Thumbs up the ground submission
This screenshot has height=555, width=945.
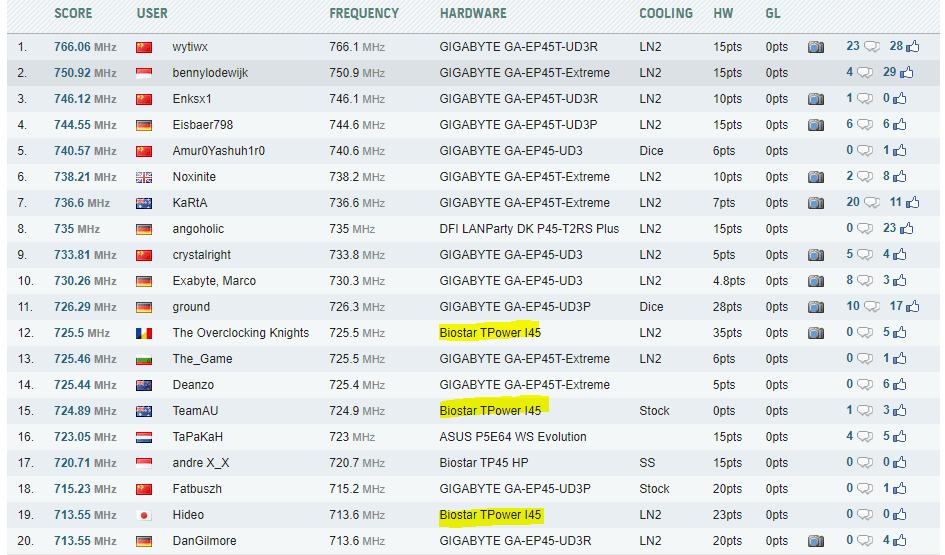(x=912, y=306)
